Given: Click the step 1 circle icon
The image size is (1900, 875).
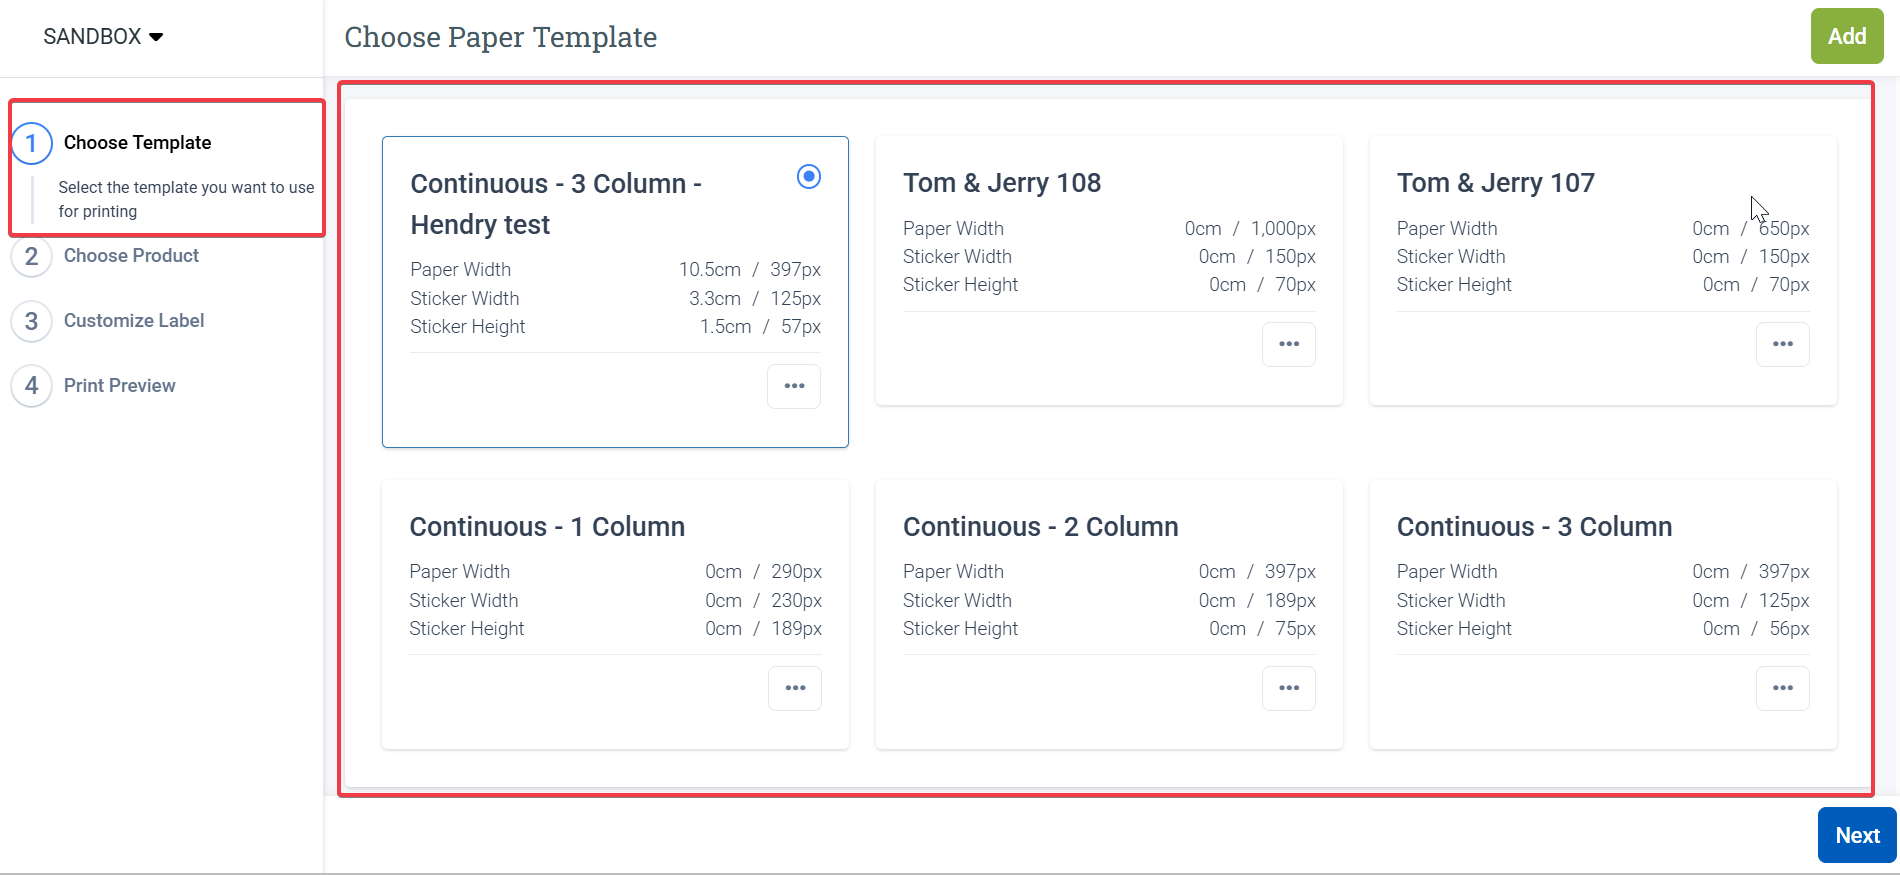Looking at the screenshot, I should coord(32,143).
